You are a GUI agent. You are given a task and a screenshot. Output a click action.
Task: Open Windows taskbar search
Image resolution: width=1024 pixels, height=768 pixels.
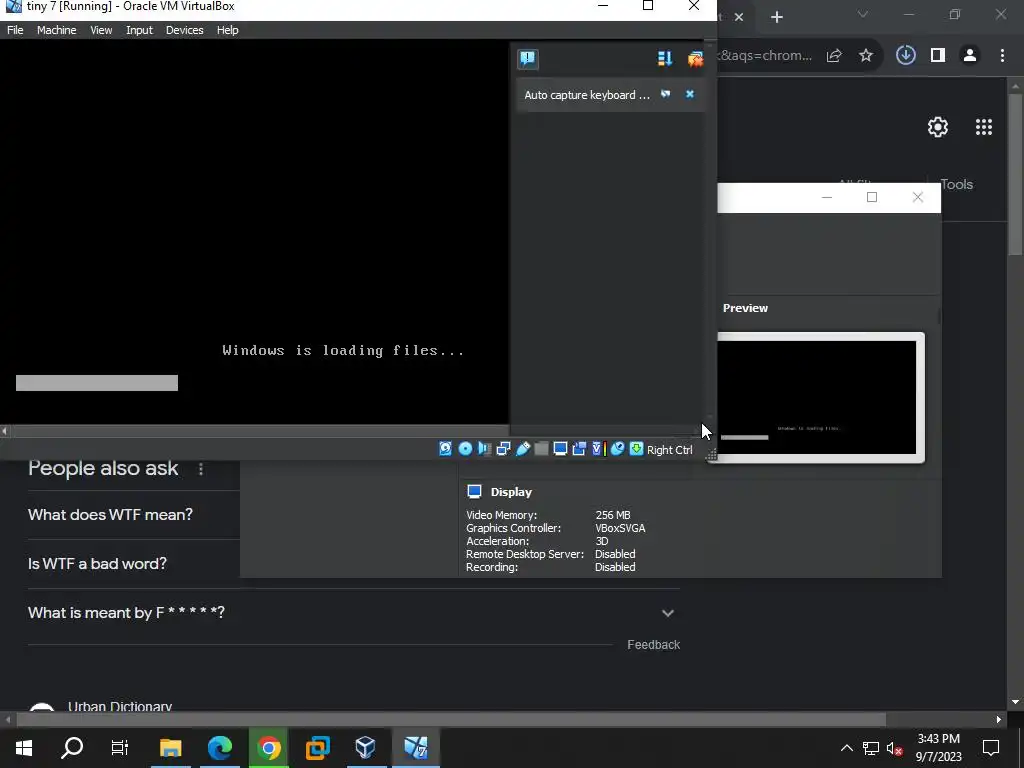coord(72,747)
